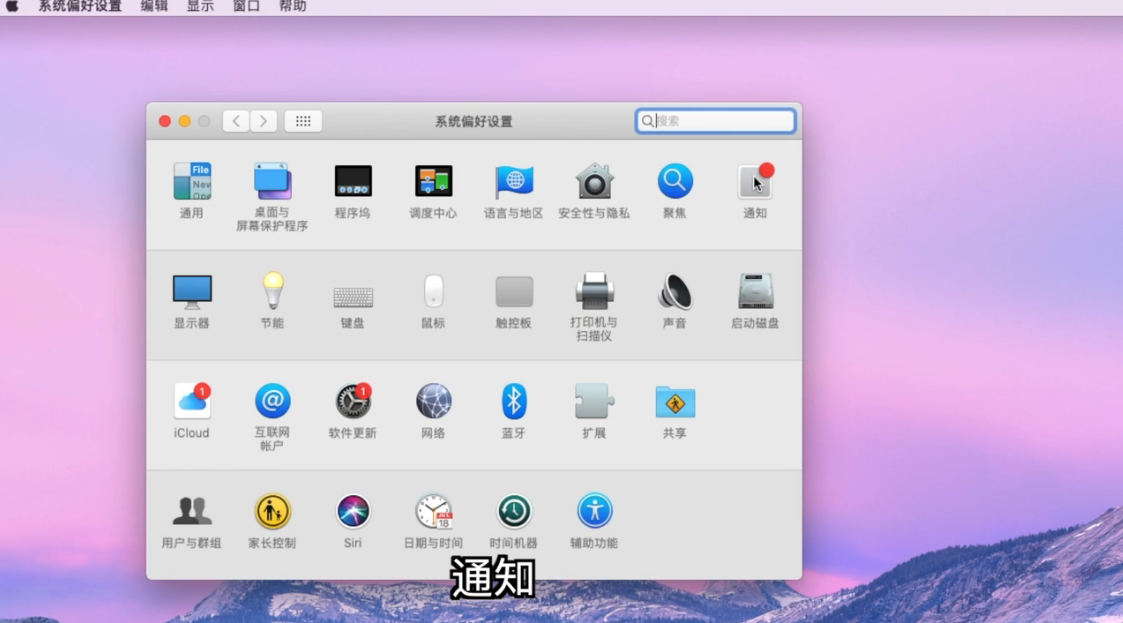Open the 窗口 (Window) menu
The height and width of the screenshot is (623, 1123).
[x=246, y=6]
